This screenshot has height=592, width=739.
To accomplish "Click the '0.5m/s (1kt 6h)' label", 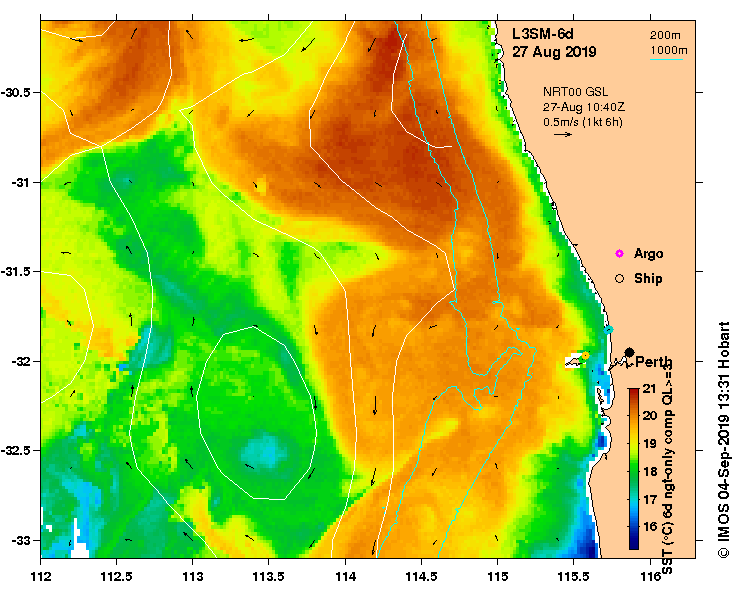I will 583,122.
